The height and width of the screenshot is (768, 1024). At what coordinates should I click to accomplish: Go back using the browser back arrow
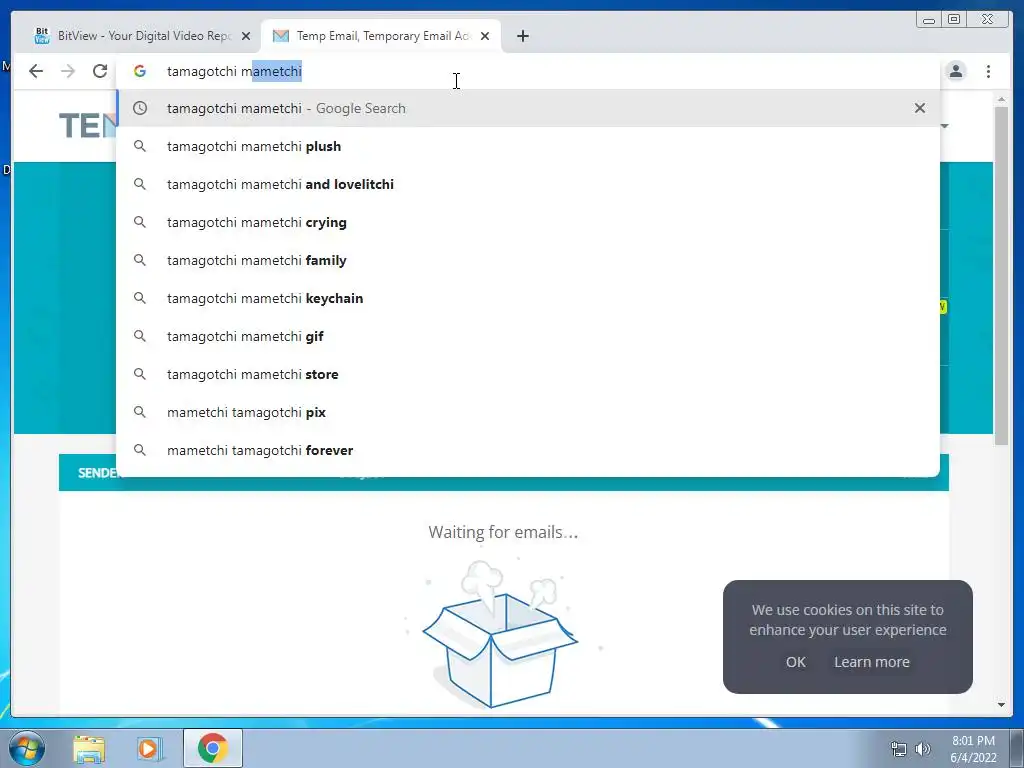point(36,71)
